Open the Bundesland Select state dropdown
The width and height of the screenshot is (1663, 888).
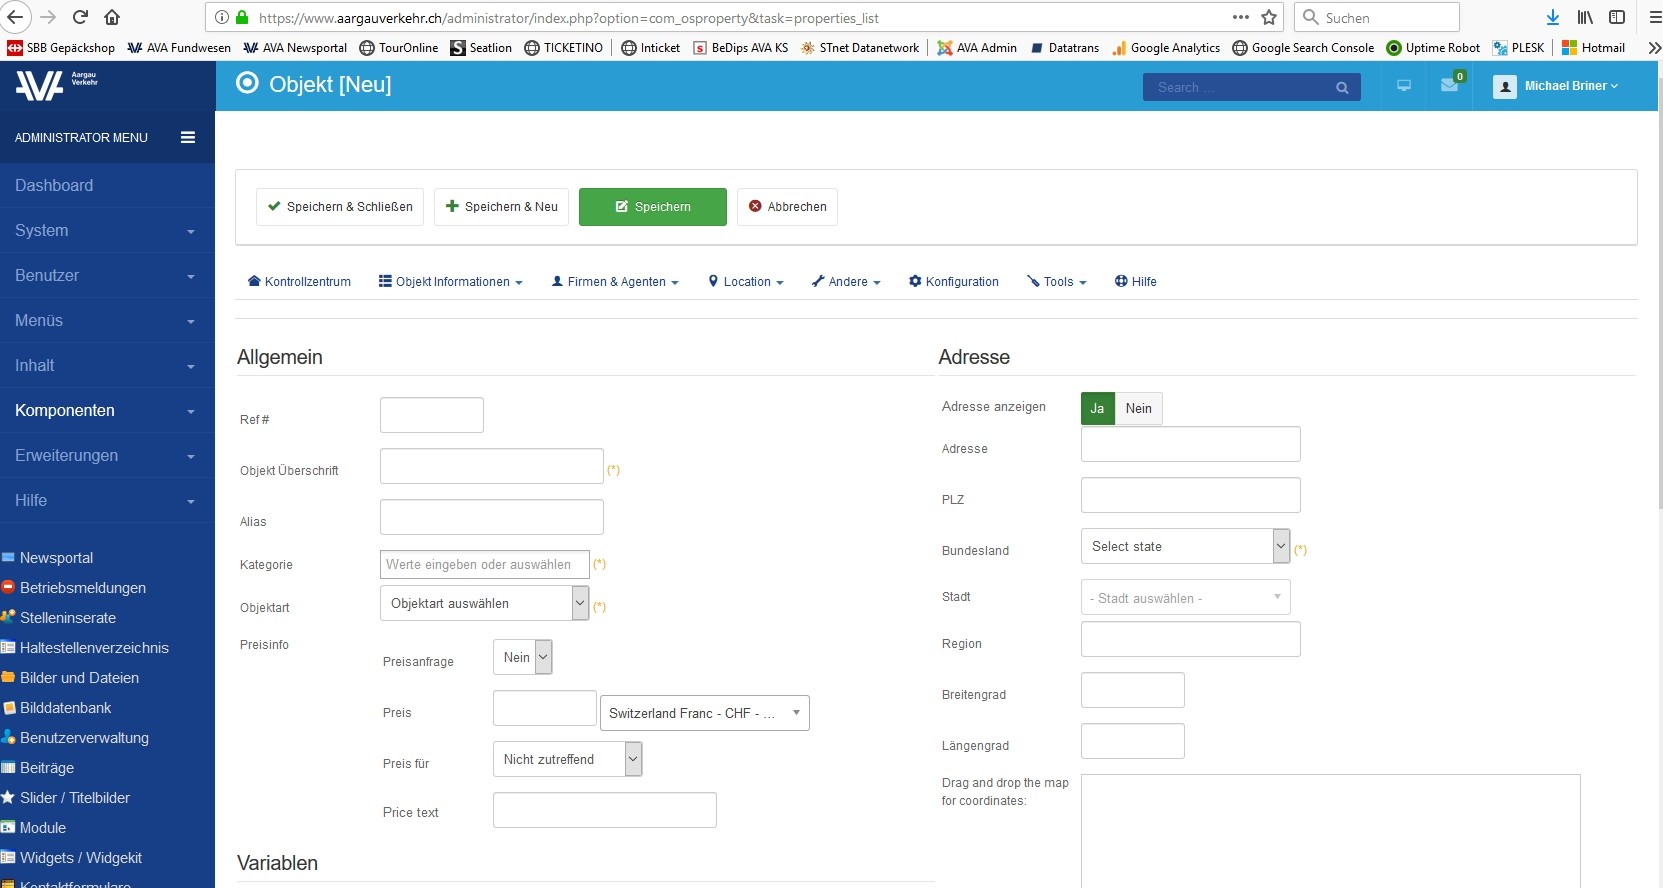point(1185,546)
